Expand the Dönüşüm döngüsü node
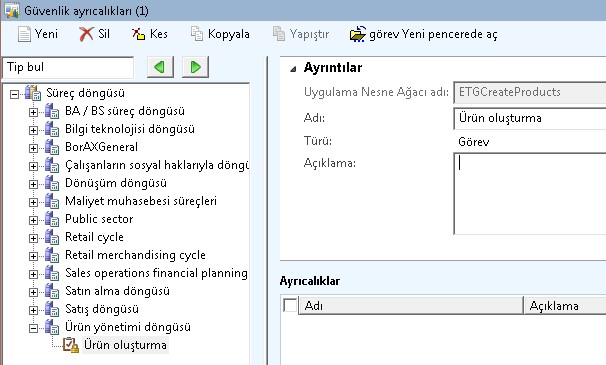 [x=33, y=184]
